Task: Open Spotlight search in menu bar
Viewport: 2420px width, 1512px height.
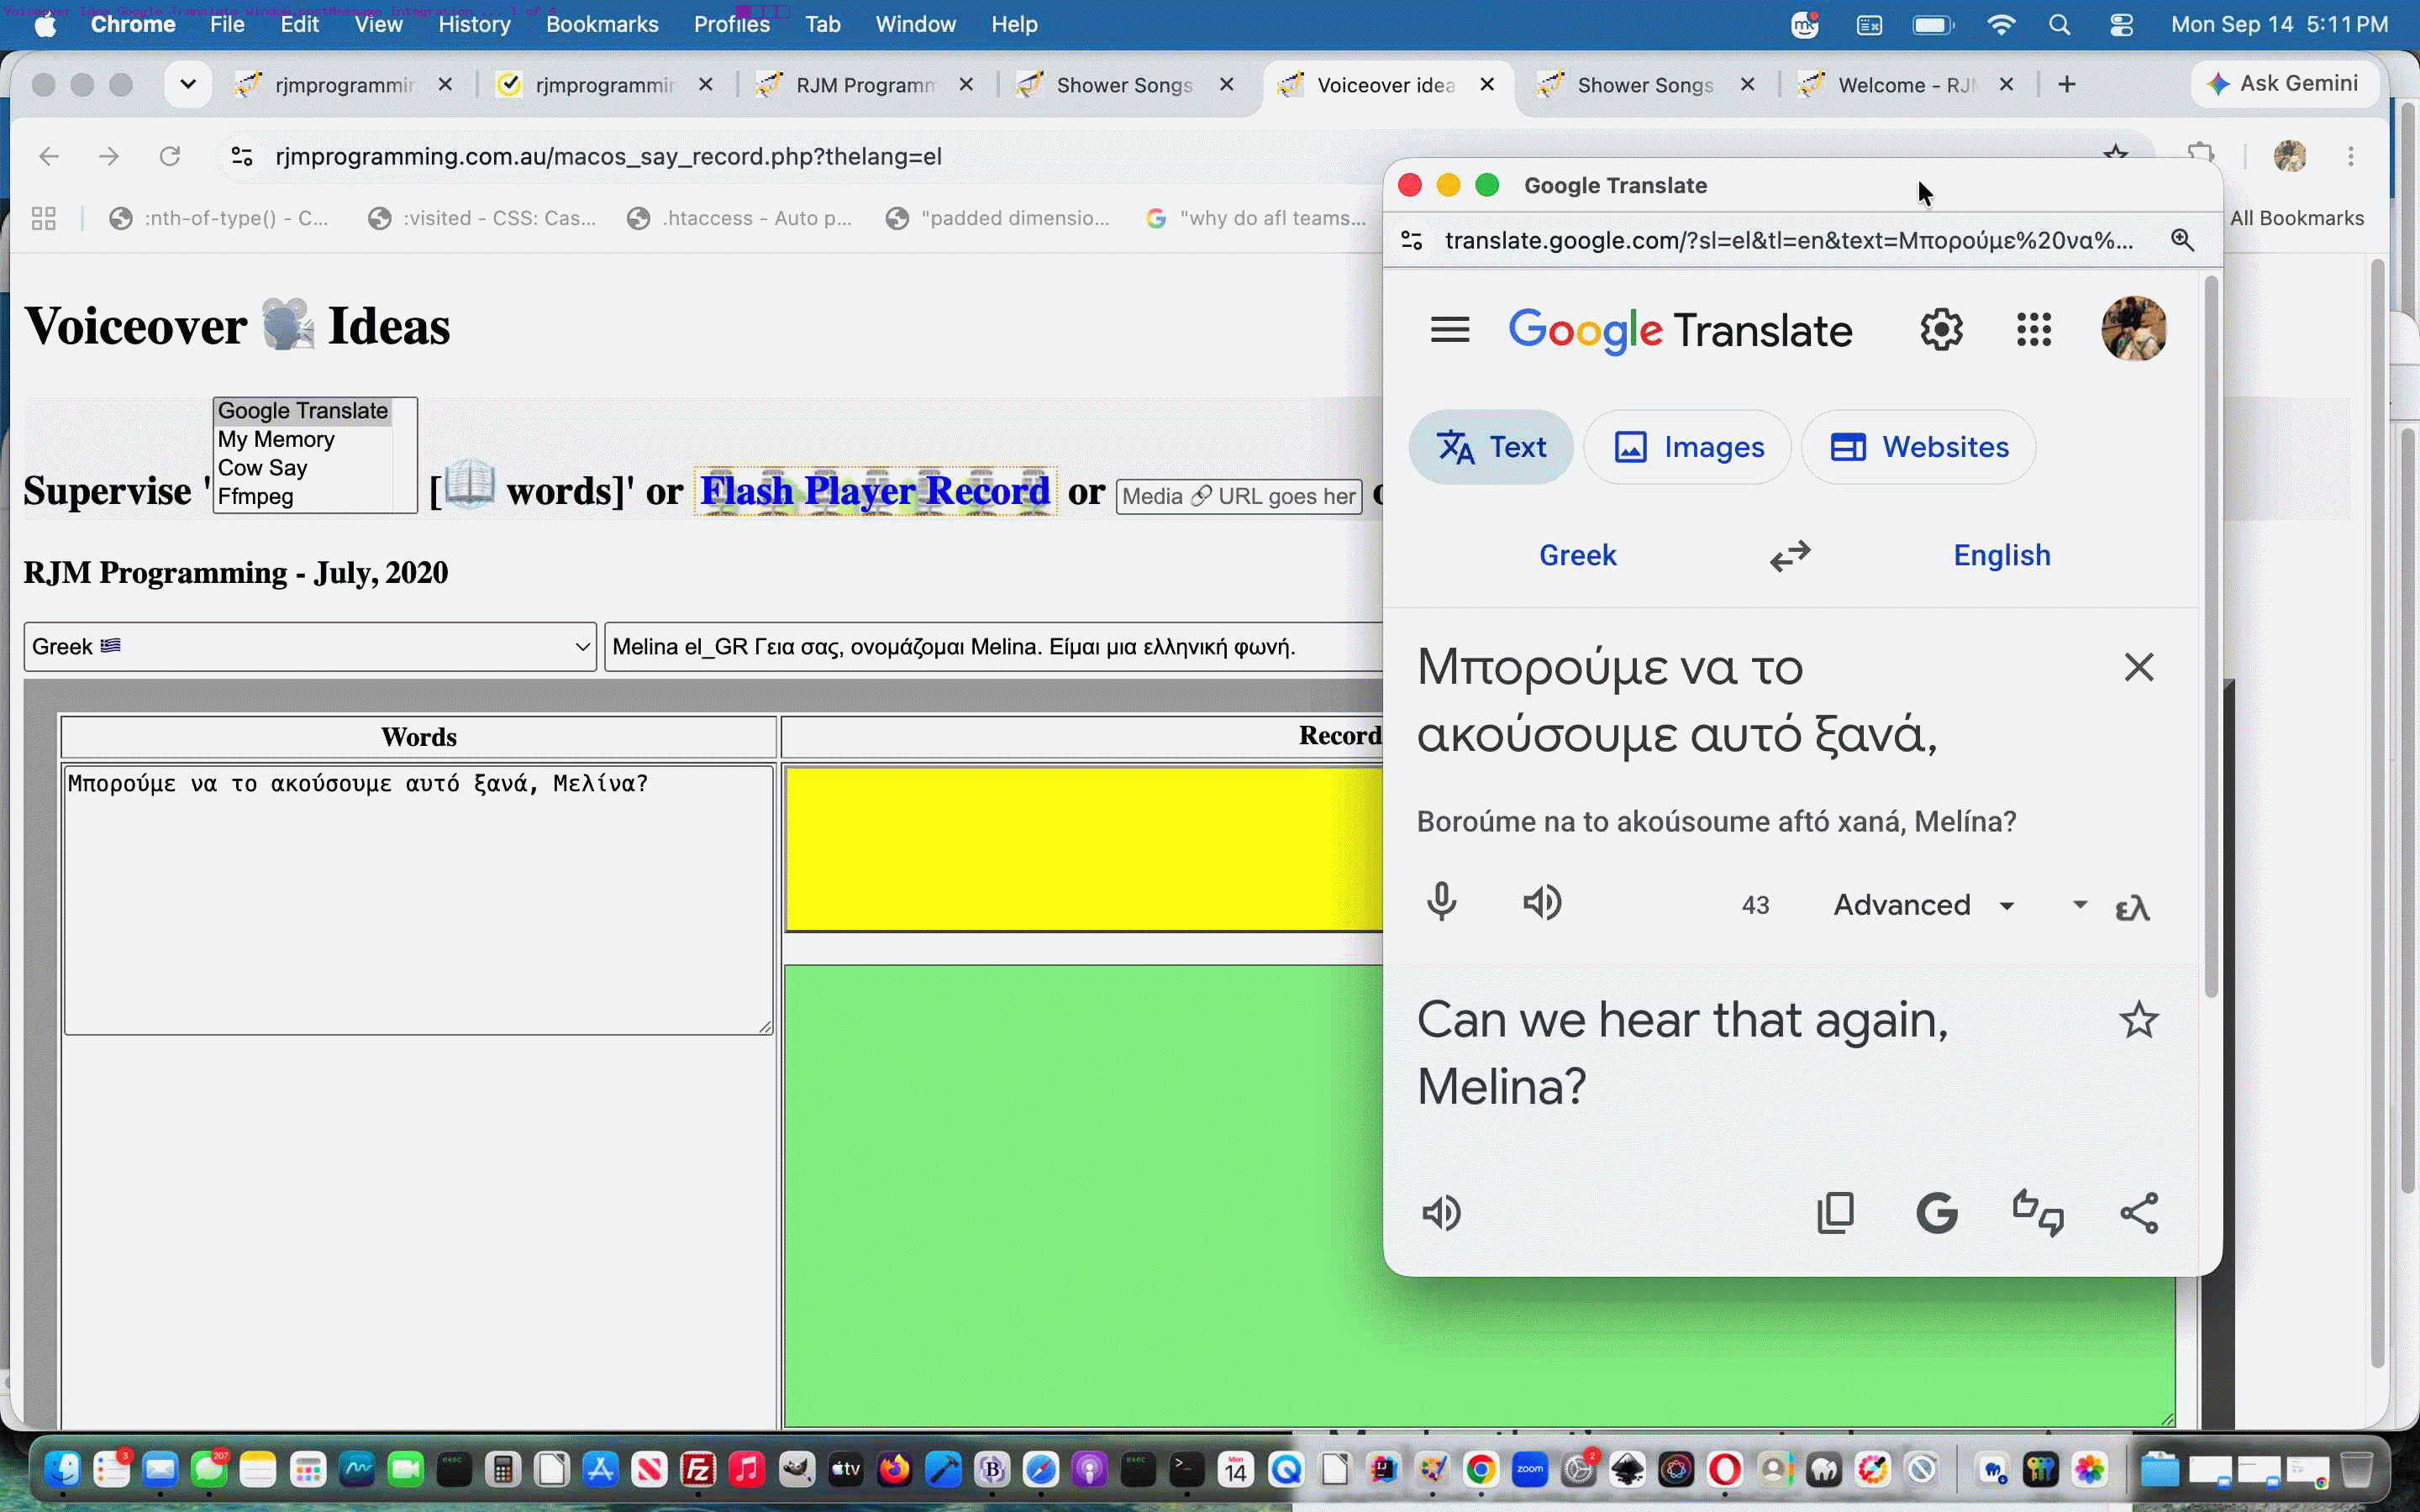Action: [x=2059, y=25]
